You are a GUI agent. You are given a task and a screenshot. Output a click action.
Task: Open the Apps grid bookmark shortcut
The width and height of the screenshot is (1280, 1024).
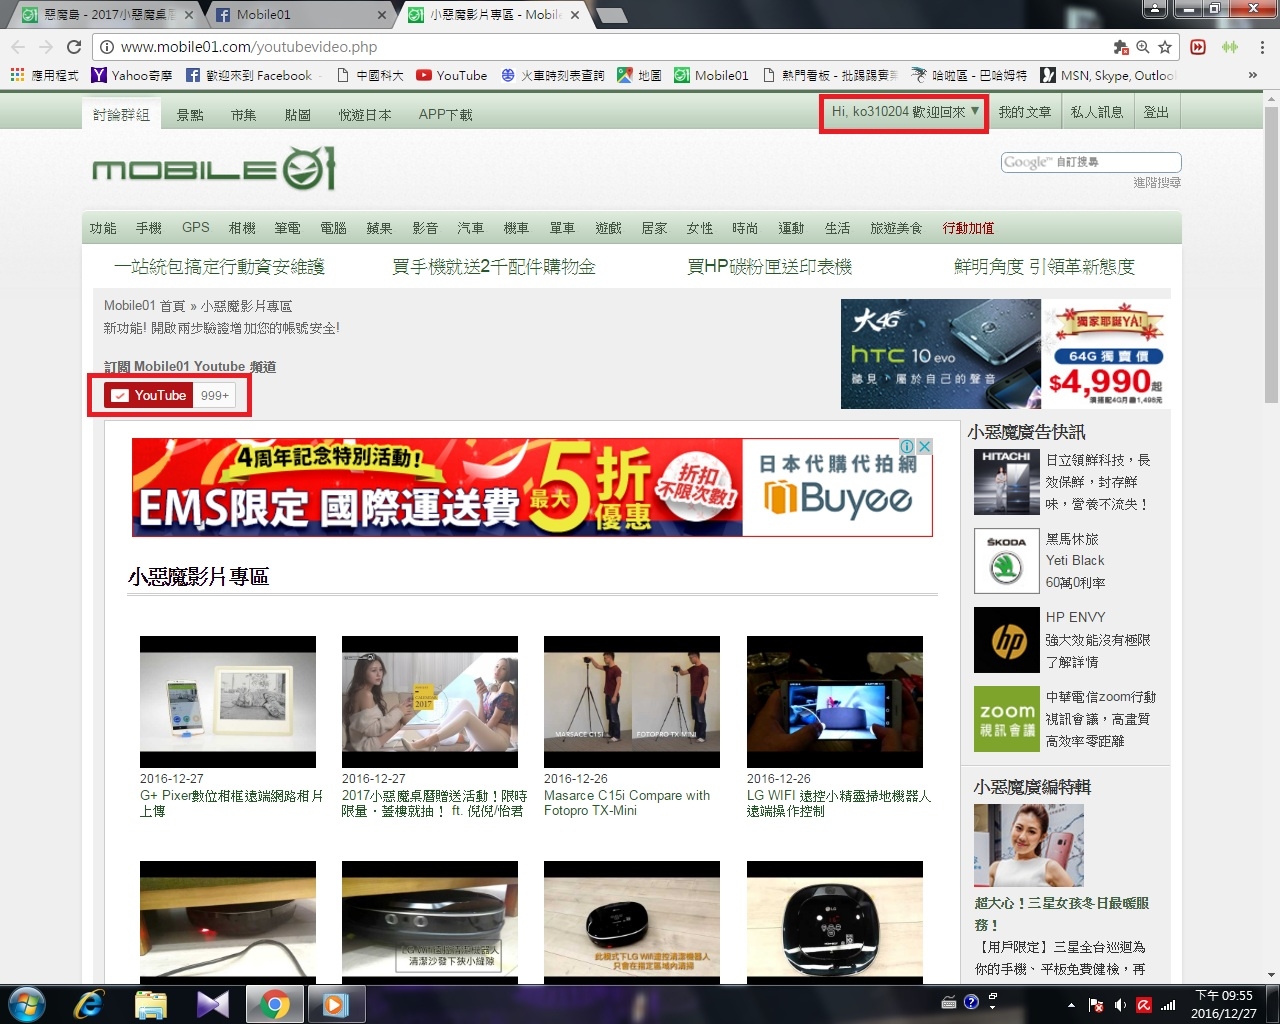click(x=45, y=75)
